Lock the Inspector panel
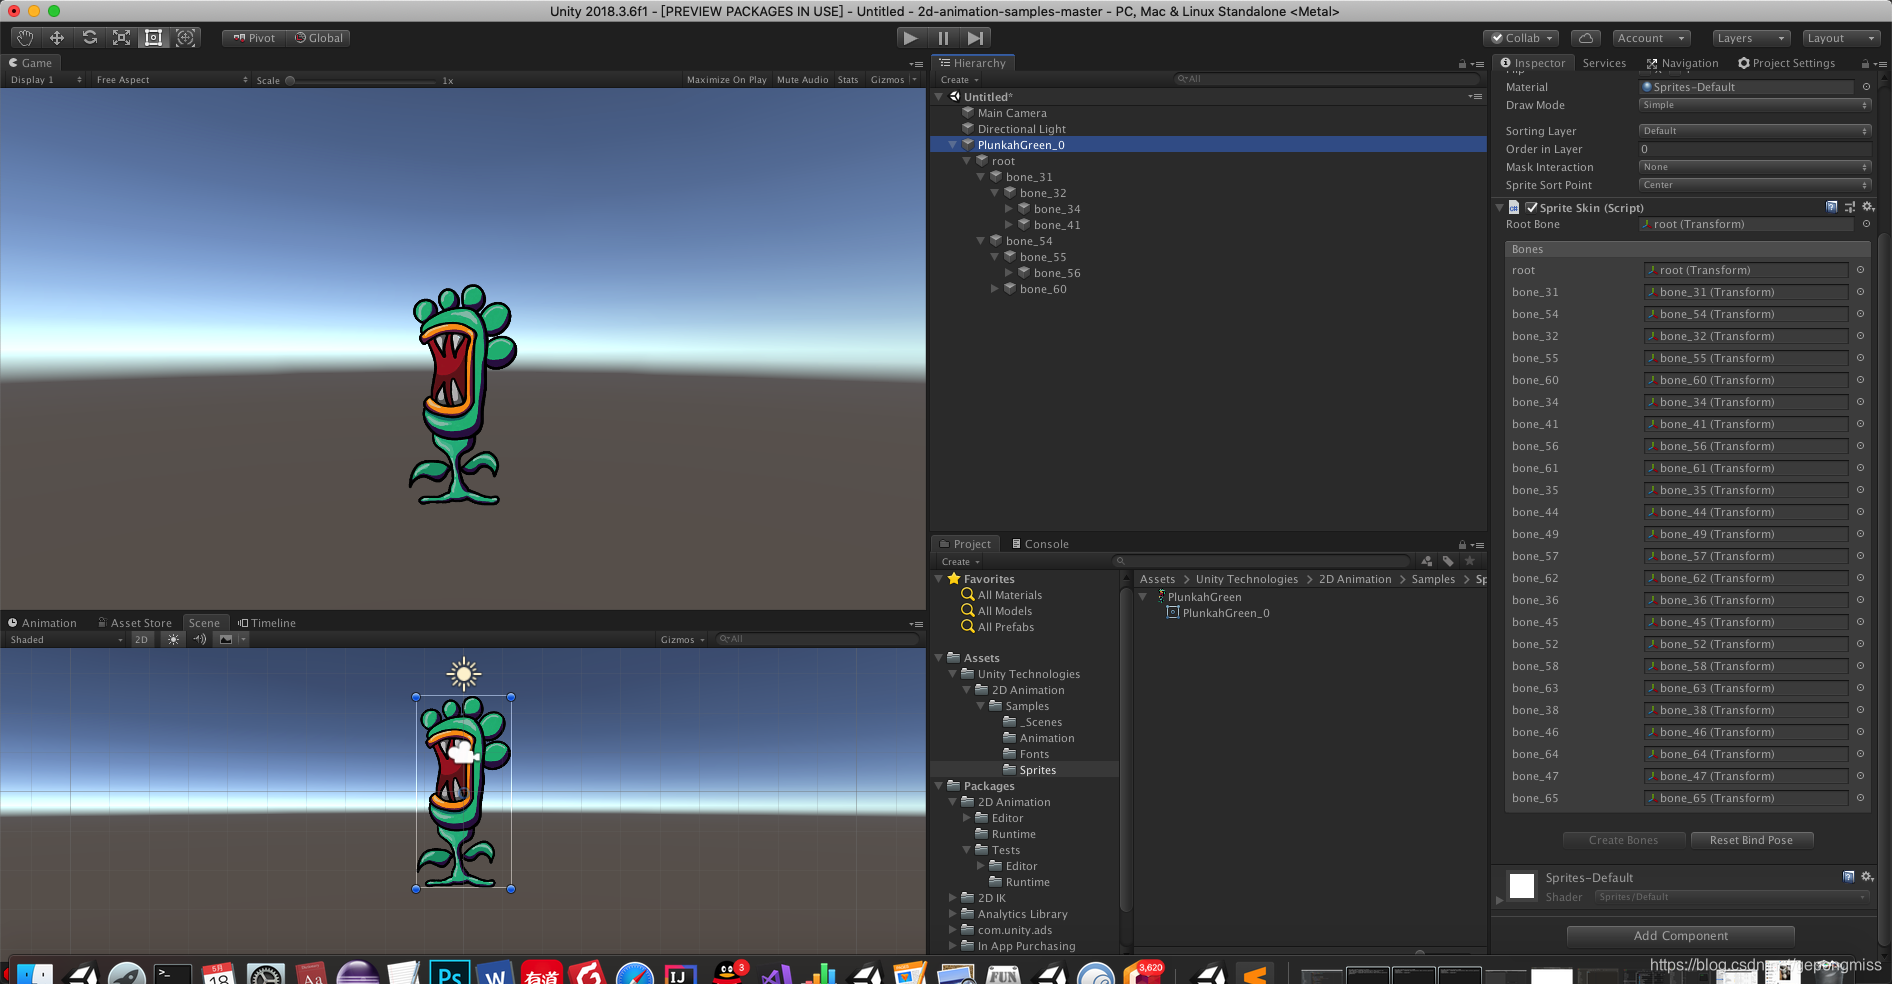This screenshot has width=1892, height=984. (x=1866, y=63)
